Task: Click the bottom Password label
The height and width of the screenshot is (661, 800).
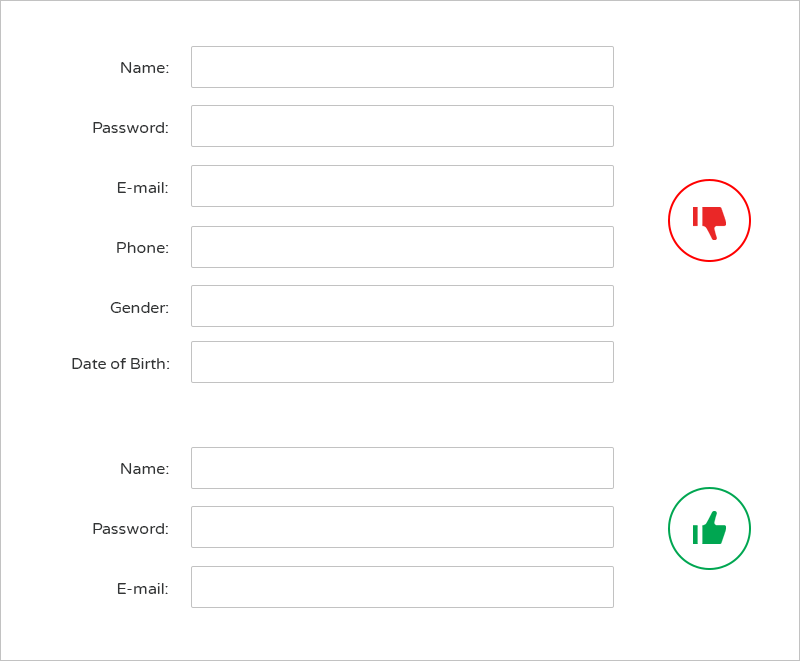Action: coord(129,528)
